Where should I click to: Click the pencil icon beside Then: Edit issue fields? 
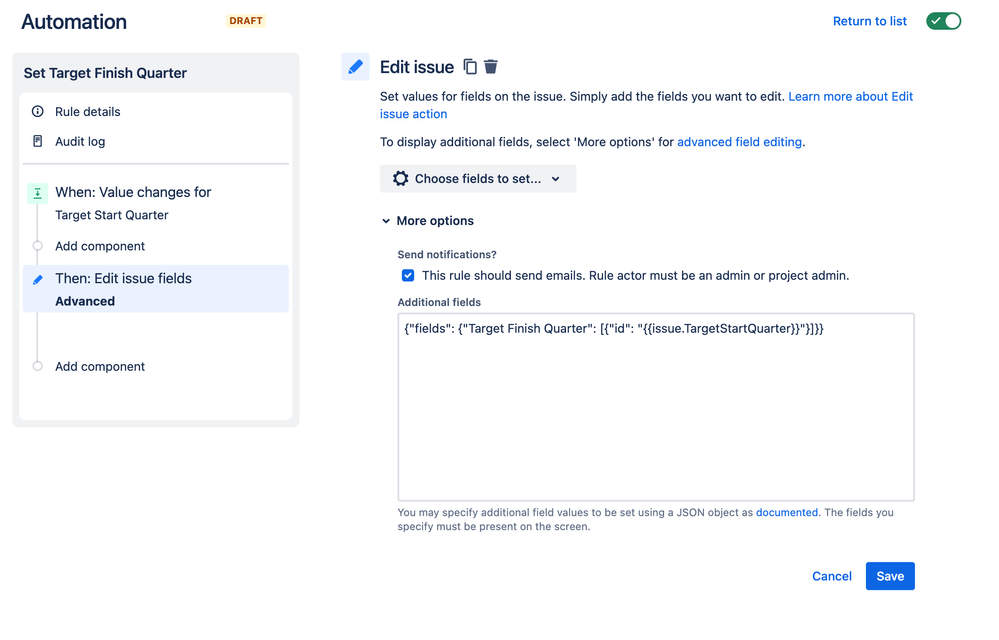click(38, 280)
